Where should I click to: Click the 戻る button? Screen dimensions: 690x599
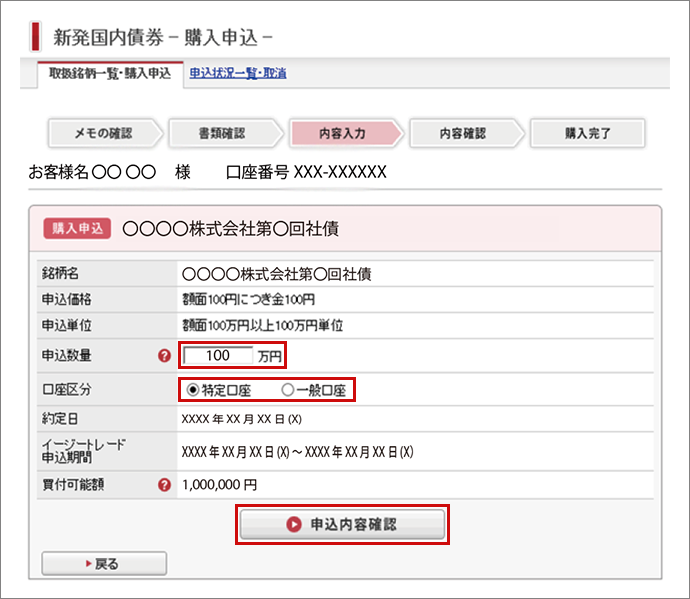104,563
